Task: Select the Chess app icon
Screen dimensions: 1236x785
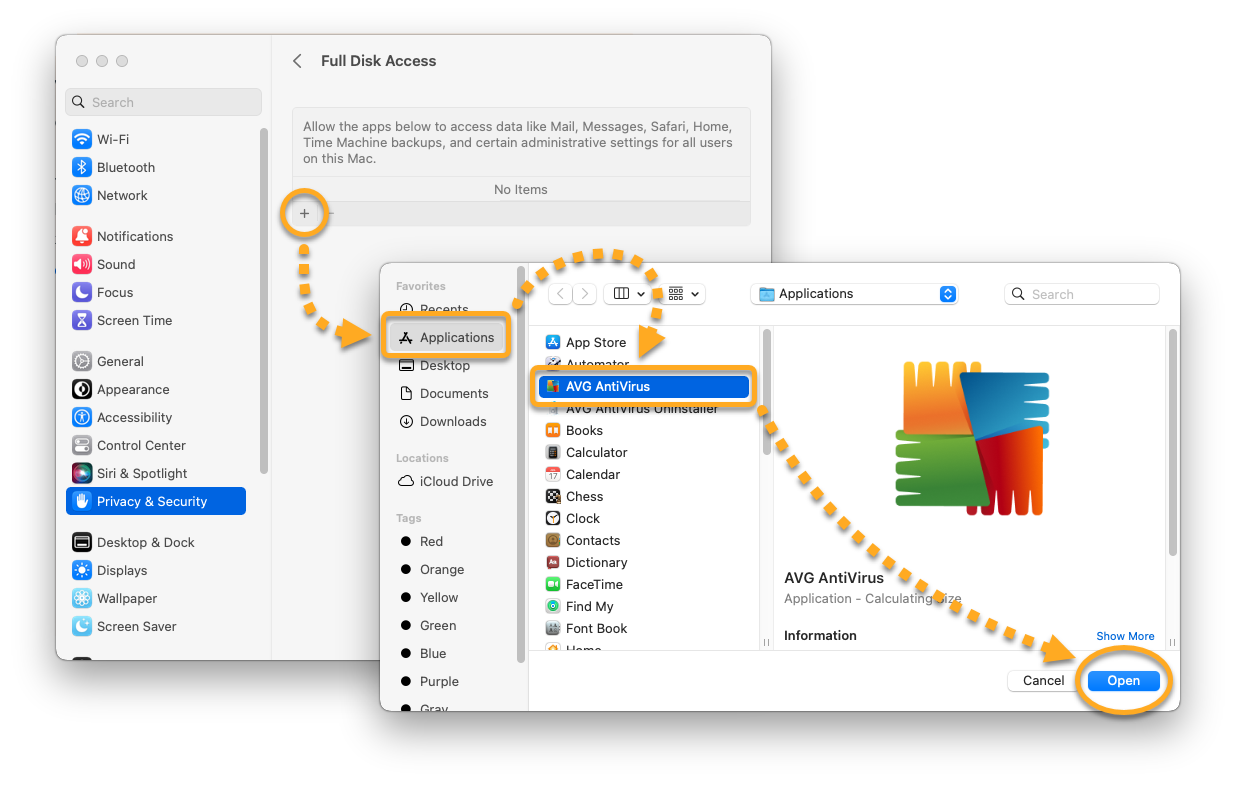Action: coord(553,496)
